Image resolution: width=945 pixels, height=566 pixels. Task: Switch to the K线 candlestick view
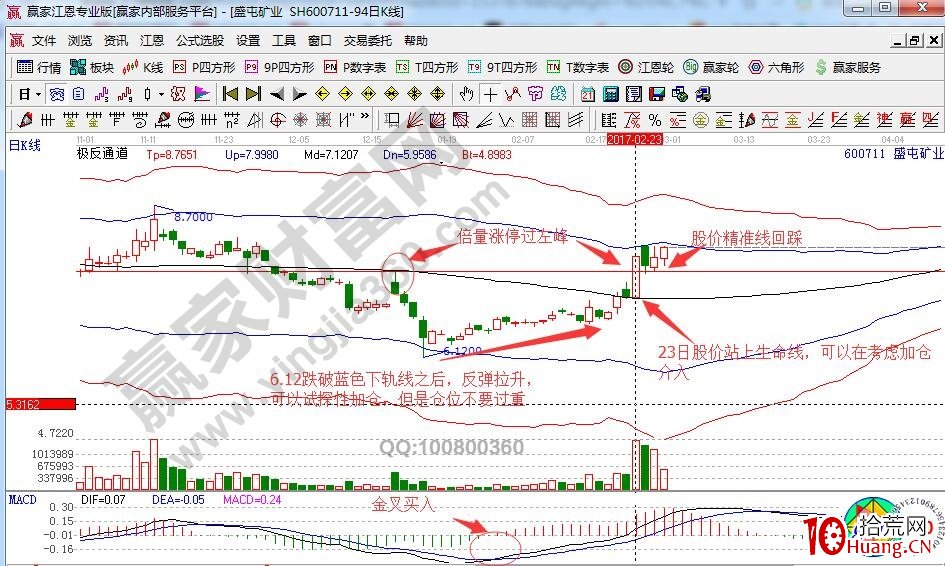point(142,67)
